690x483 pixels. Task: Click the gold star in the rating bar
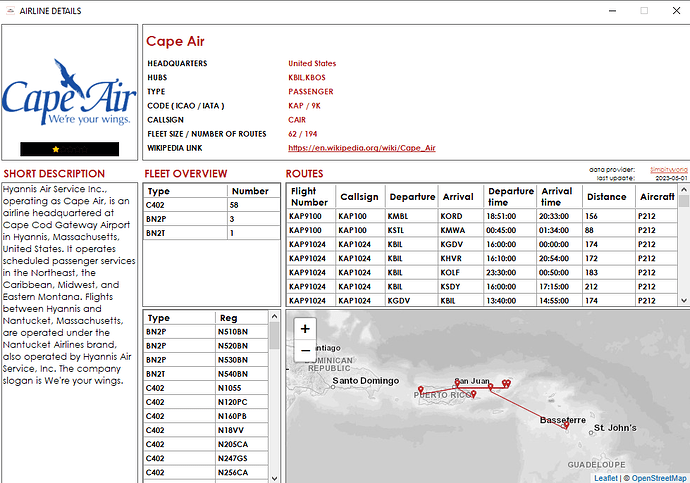[55, 149]
